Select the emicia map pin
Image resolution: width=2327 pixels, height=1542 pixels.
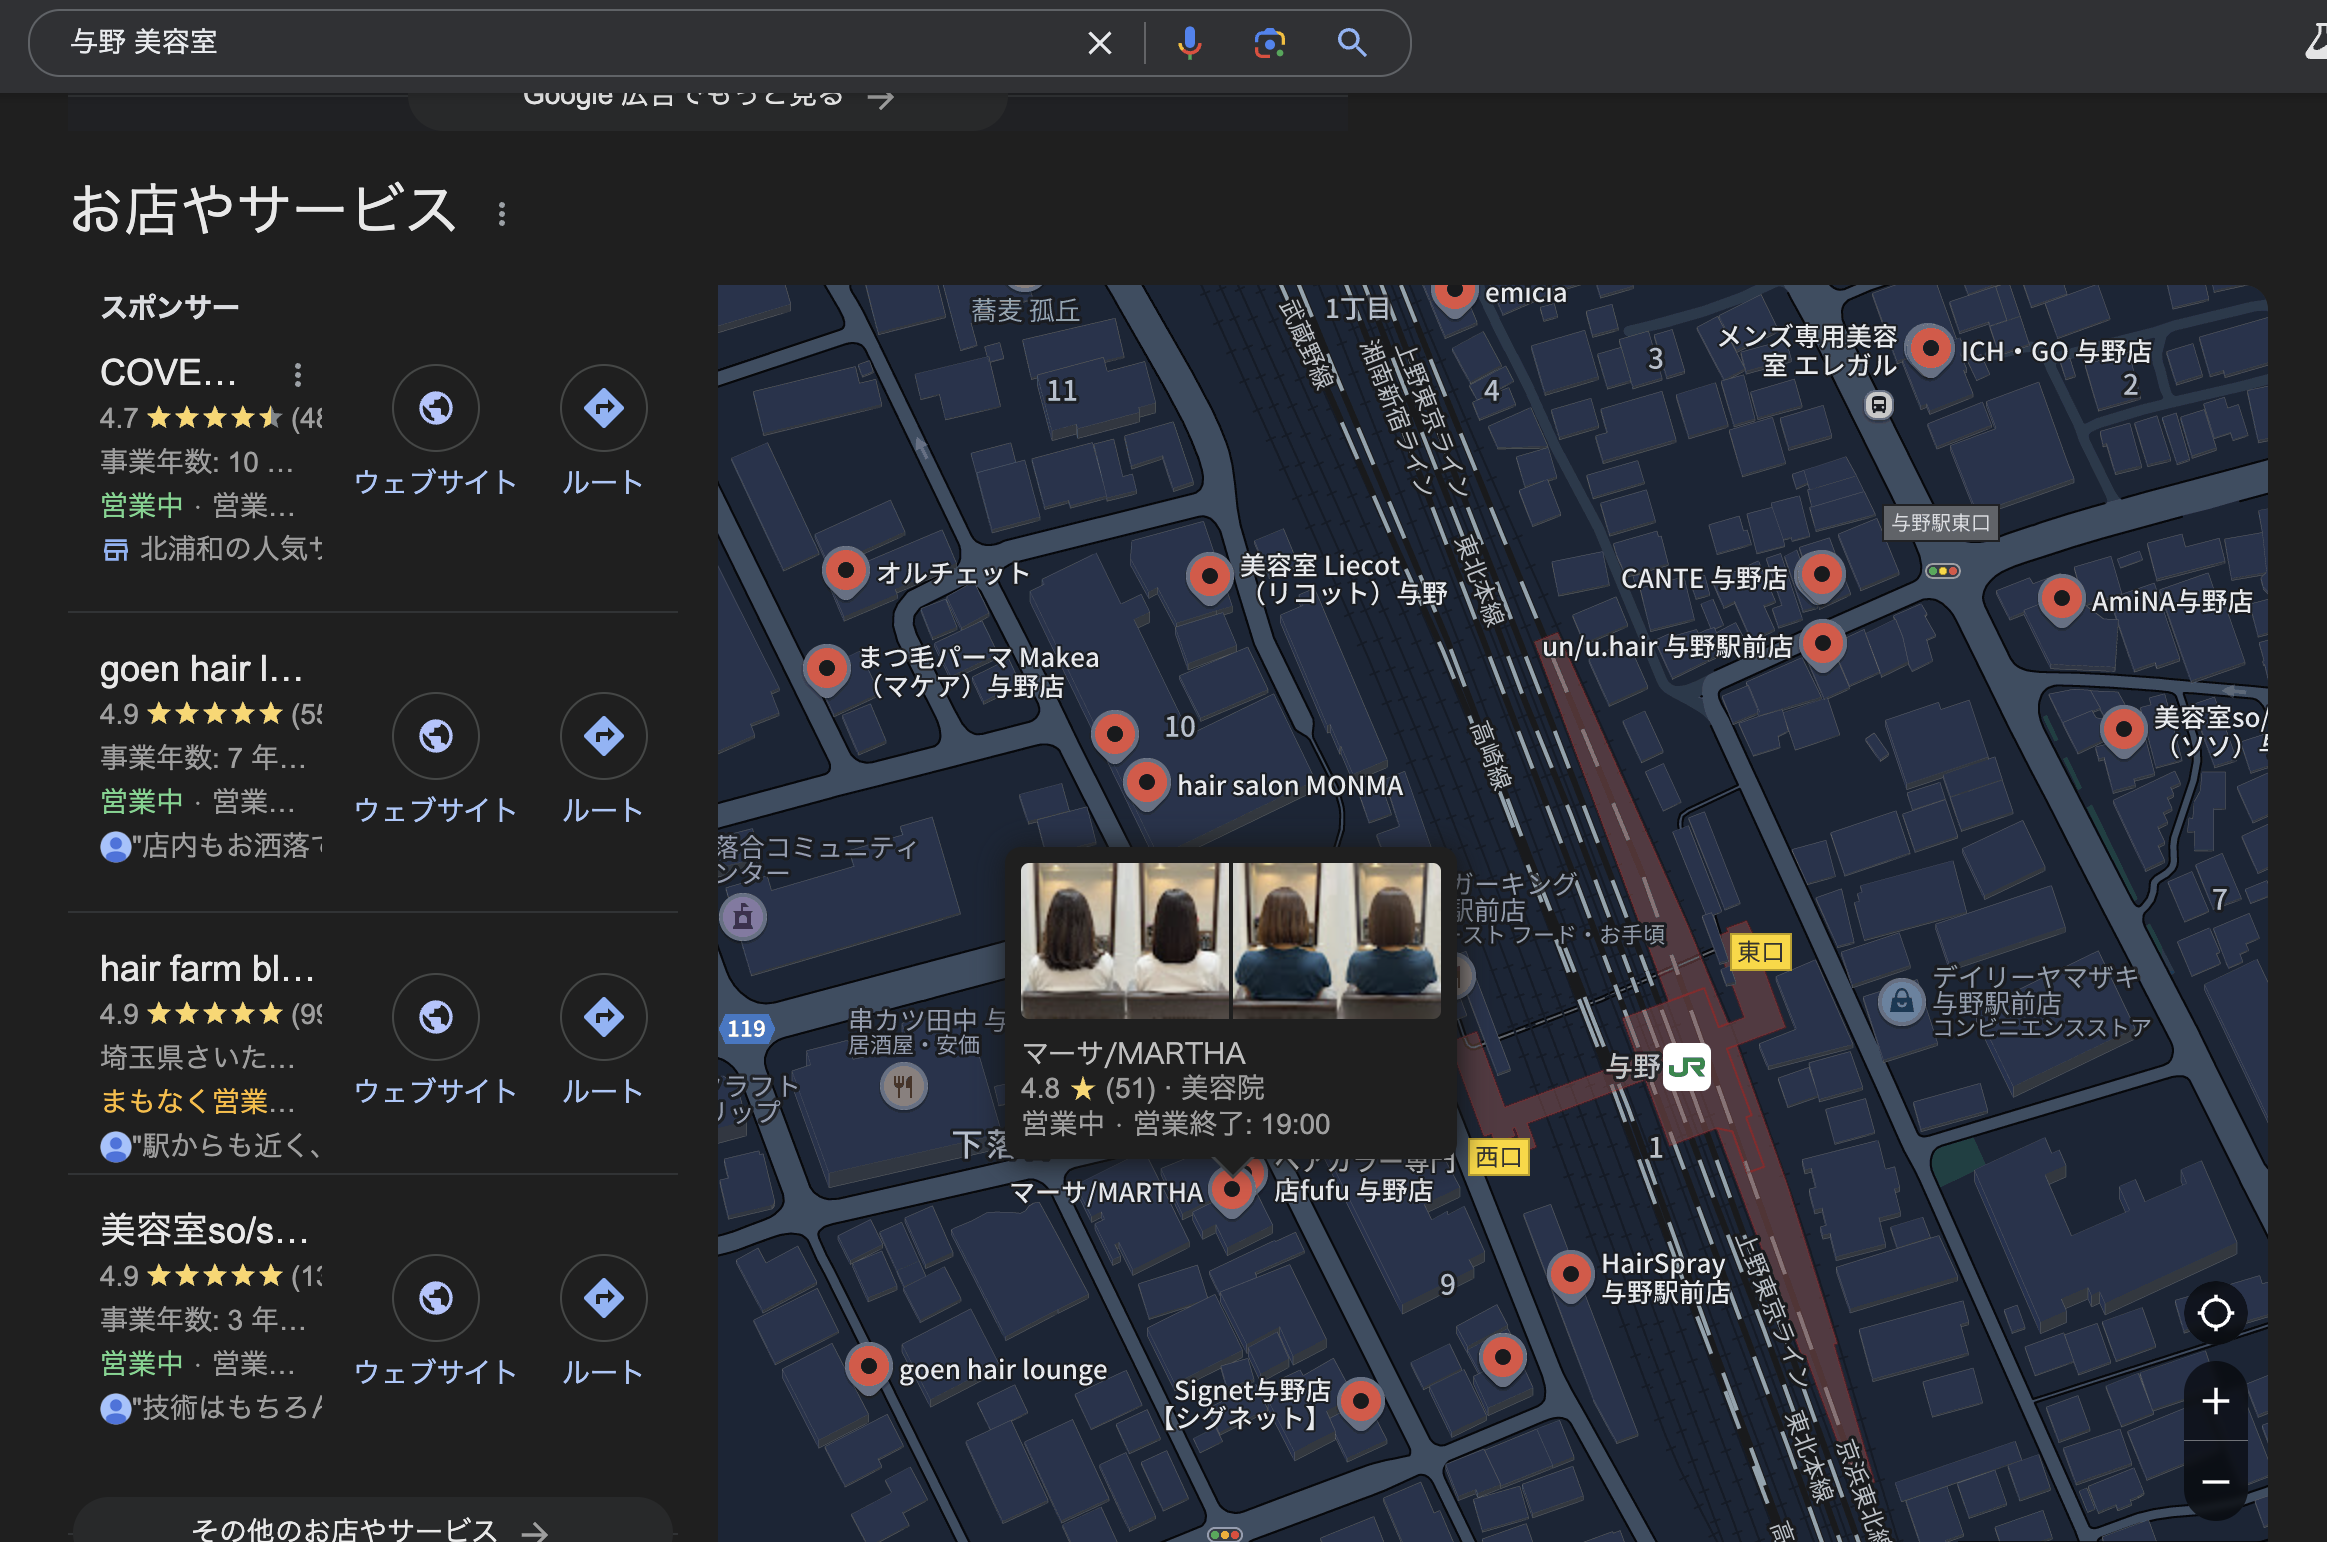(1455, 297)
